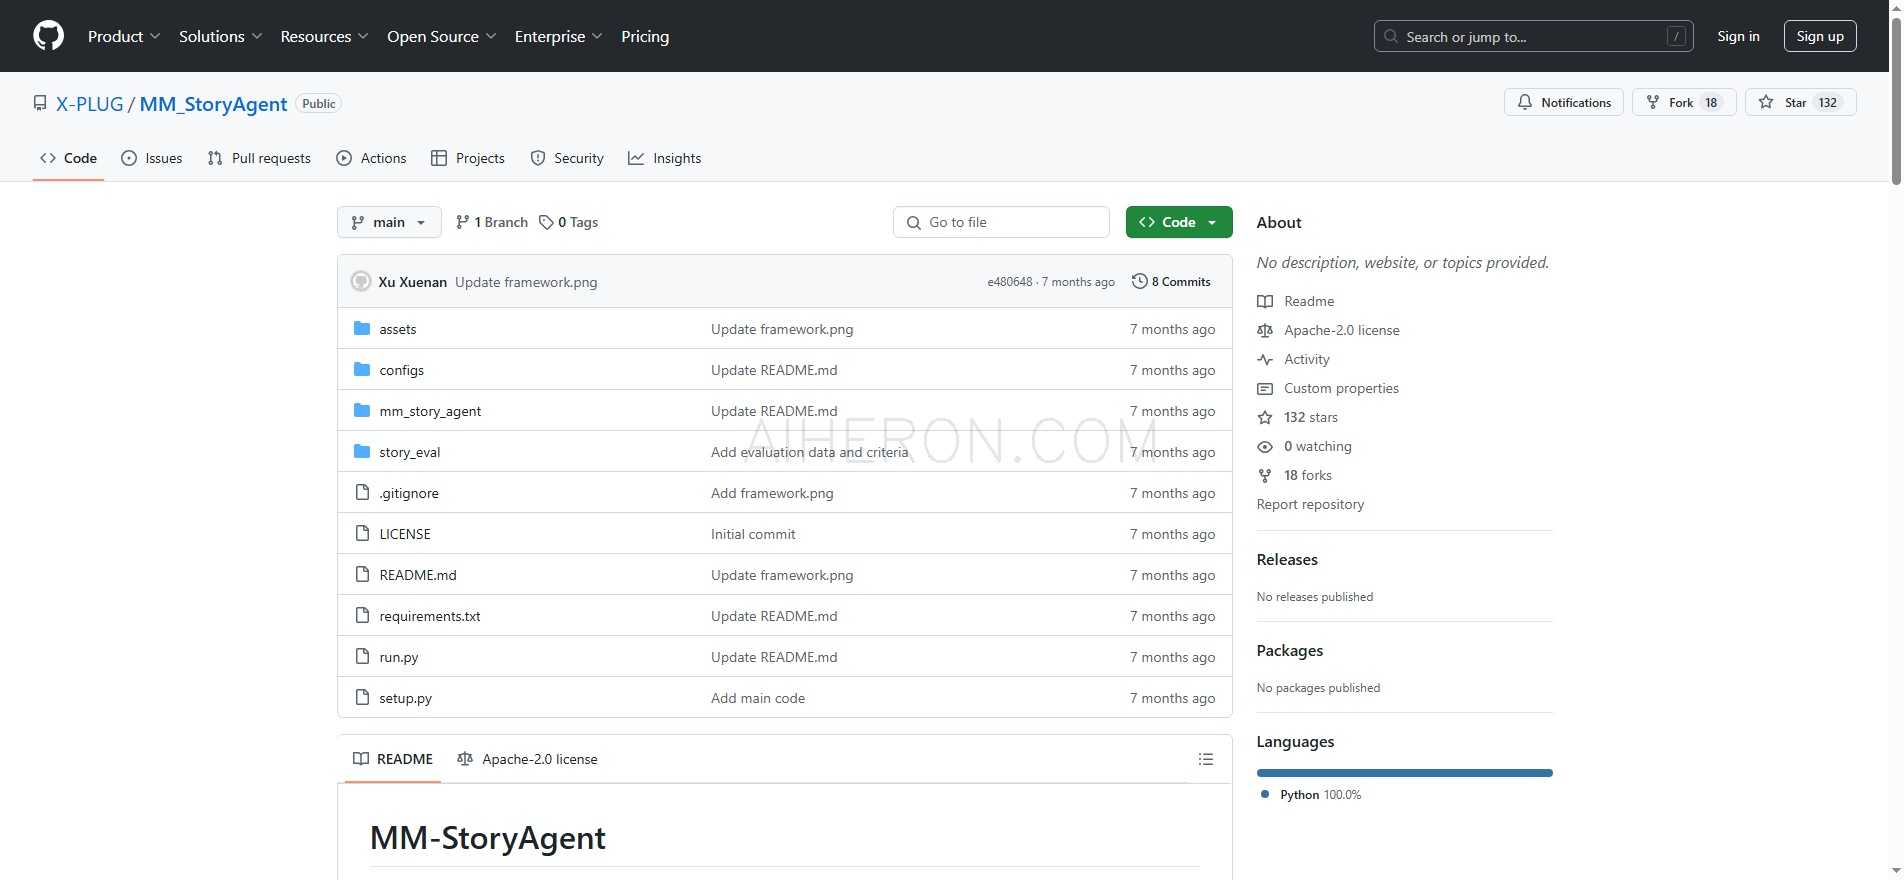The image size is (1904, 880).
Task: Expand the Solutions menu
Action: tap(220, 36)
